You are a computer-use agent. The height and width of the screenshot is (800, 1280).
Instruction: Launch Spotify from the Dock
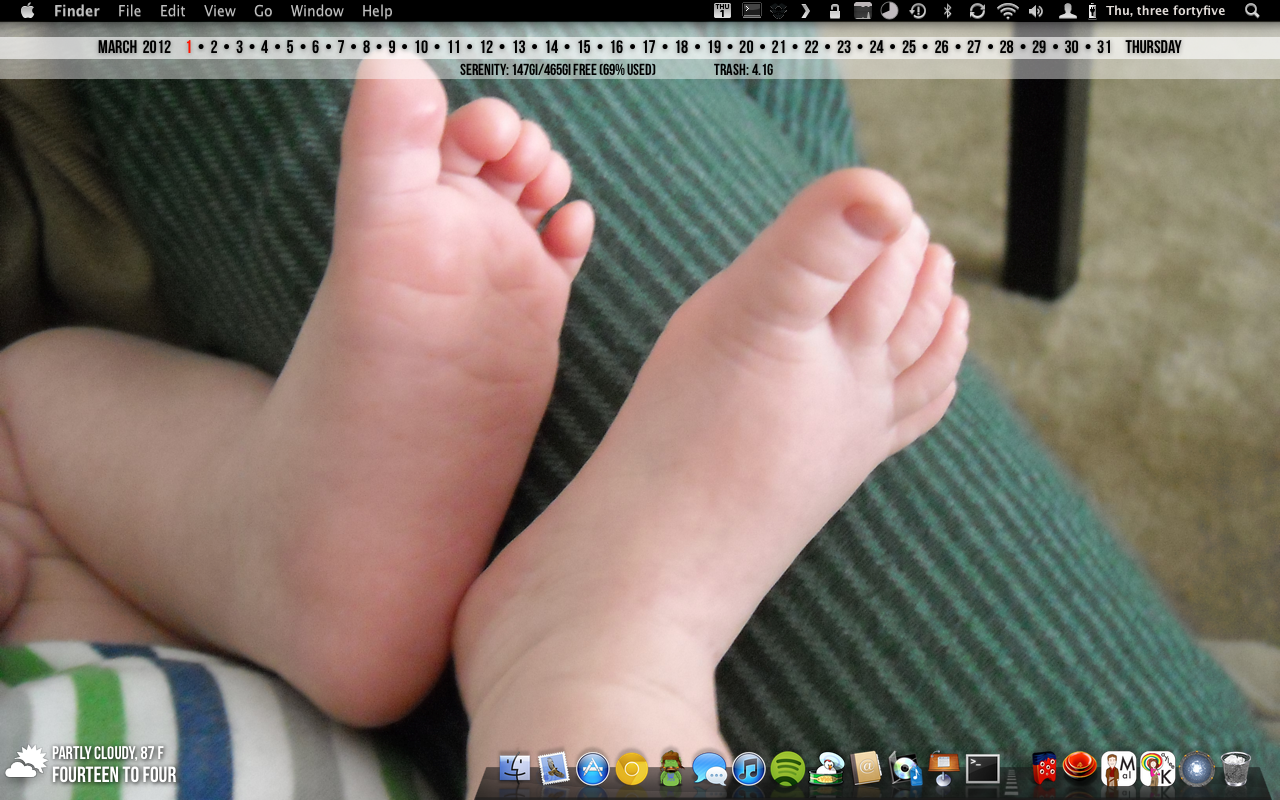point(788,769)
